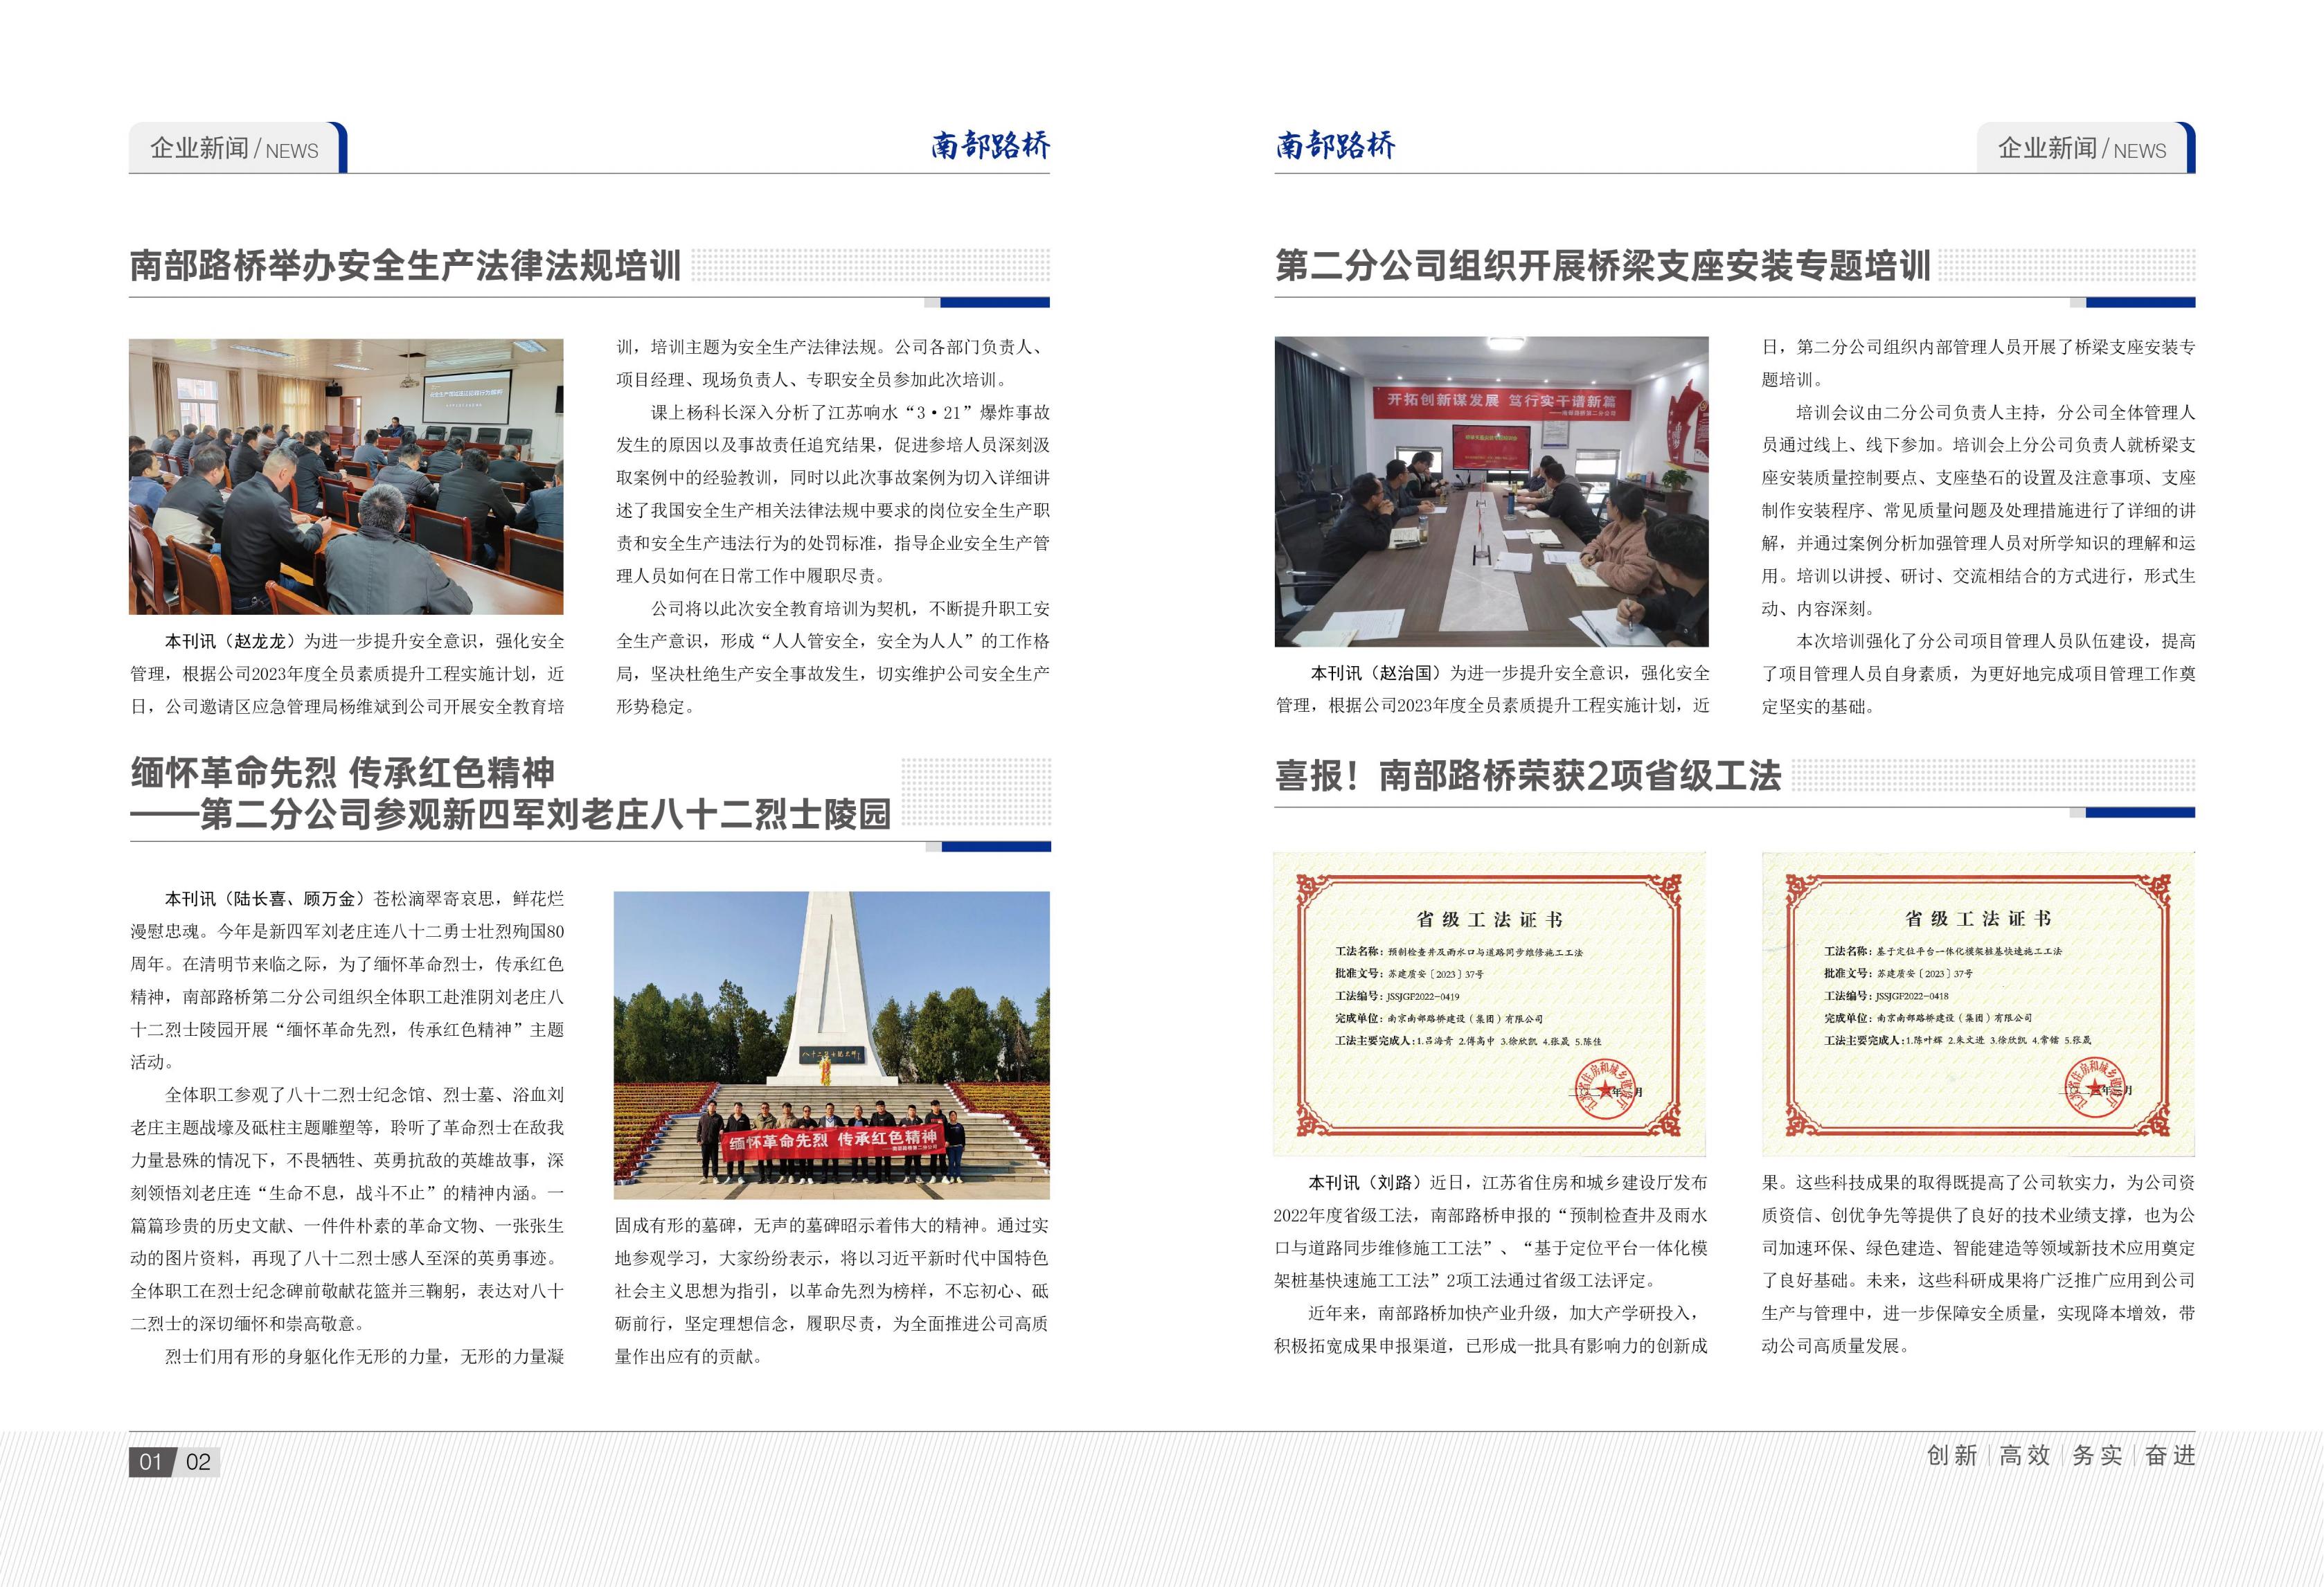Open the bridge bearing meeting room photo
This screenshot has height=1587, width=2324.
(x=1491, y=492)
